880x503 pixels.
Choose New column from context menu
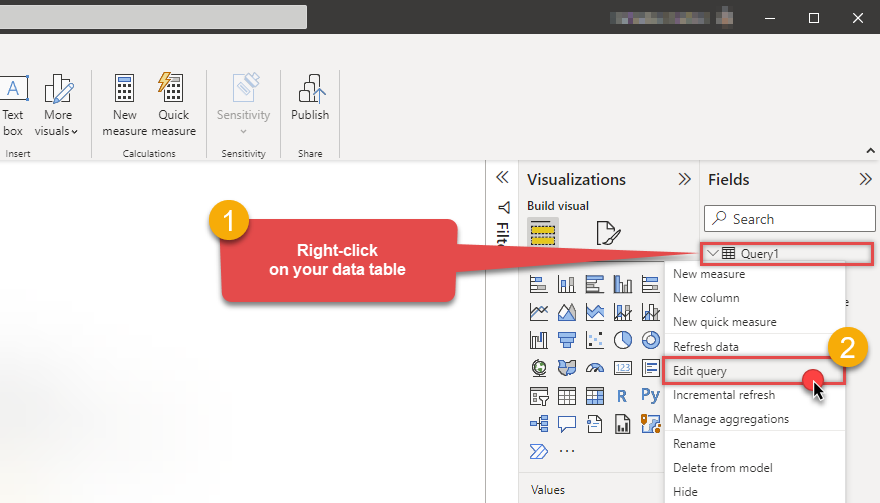754,298
